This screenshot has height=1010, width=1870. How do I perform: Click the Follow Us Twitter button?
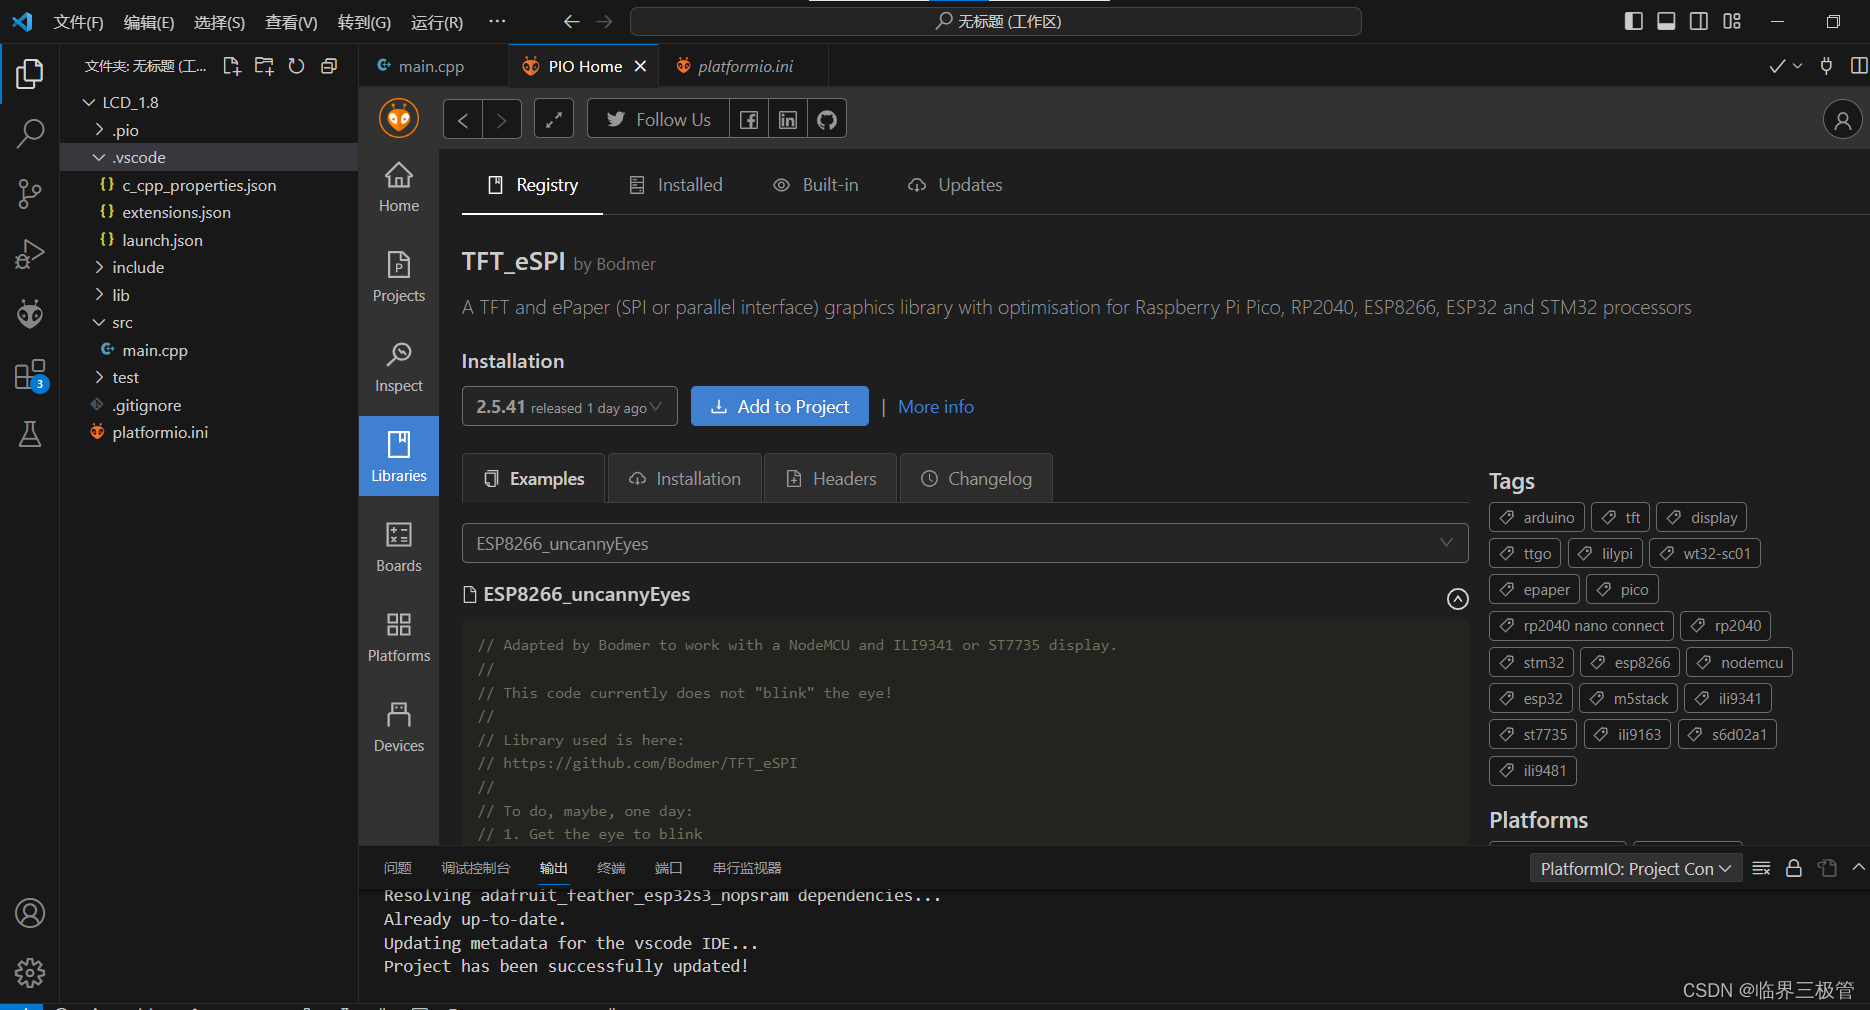(x=659, y=120)
